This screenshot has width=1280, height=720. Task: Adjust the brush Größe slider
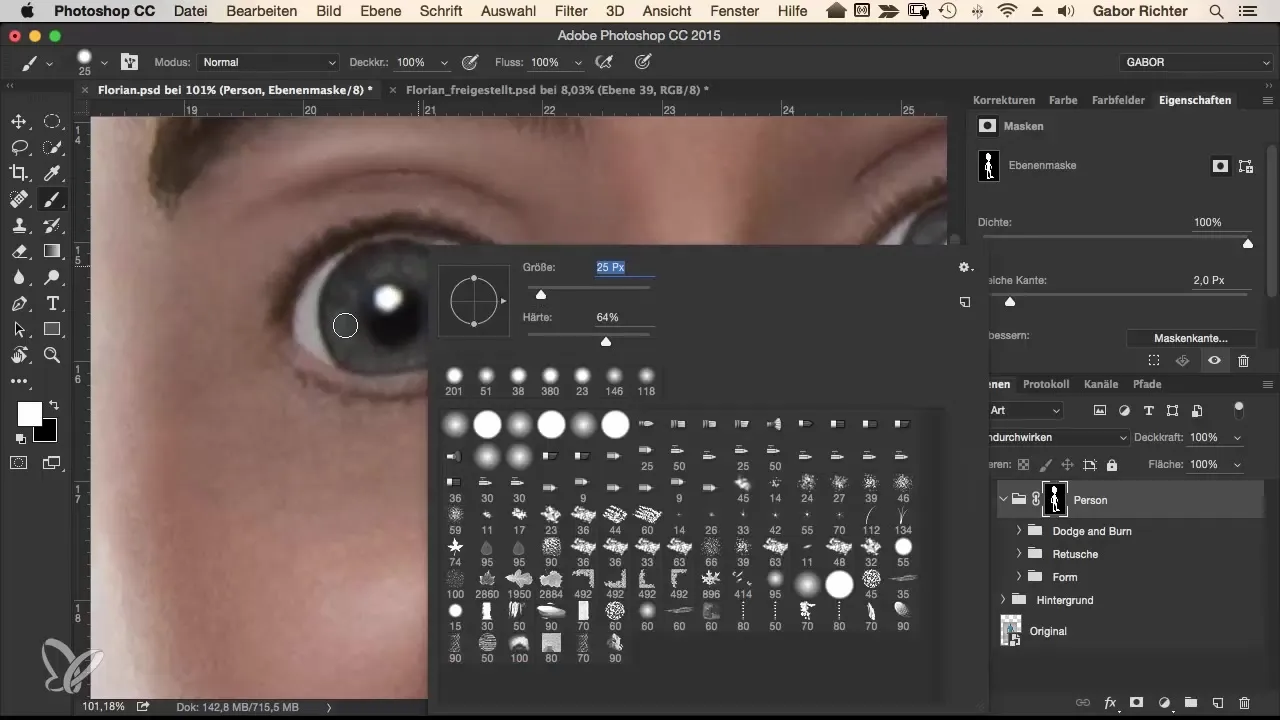[541, 294]
